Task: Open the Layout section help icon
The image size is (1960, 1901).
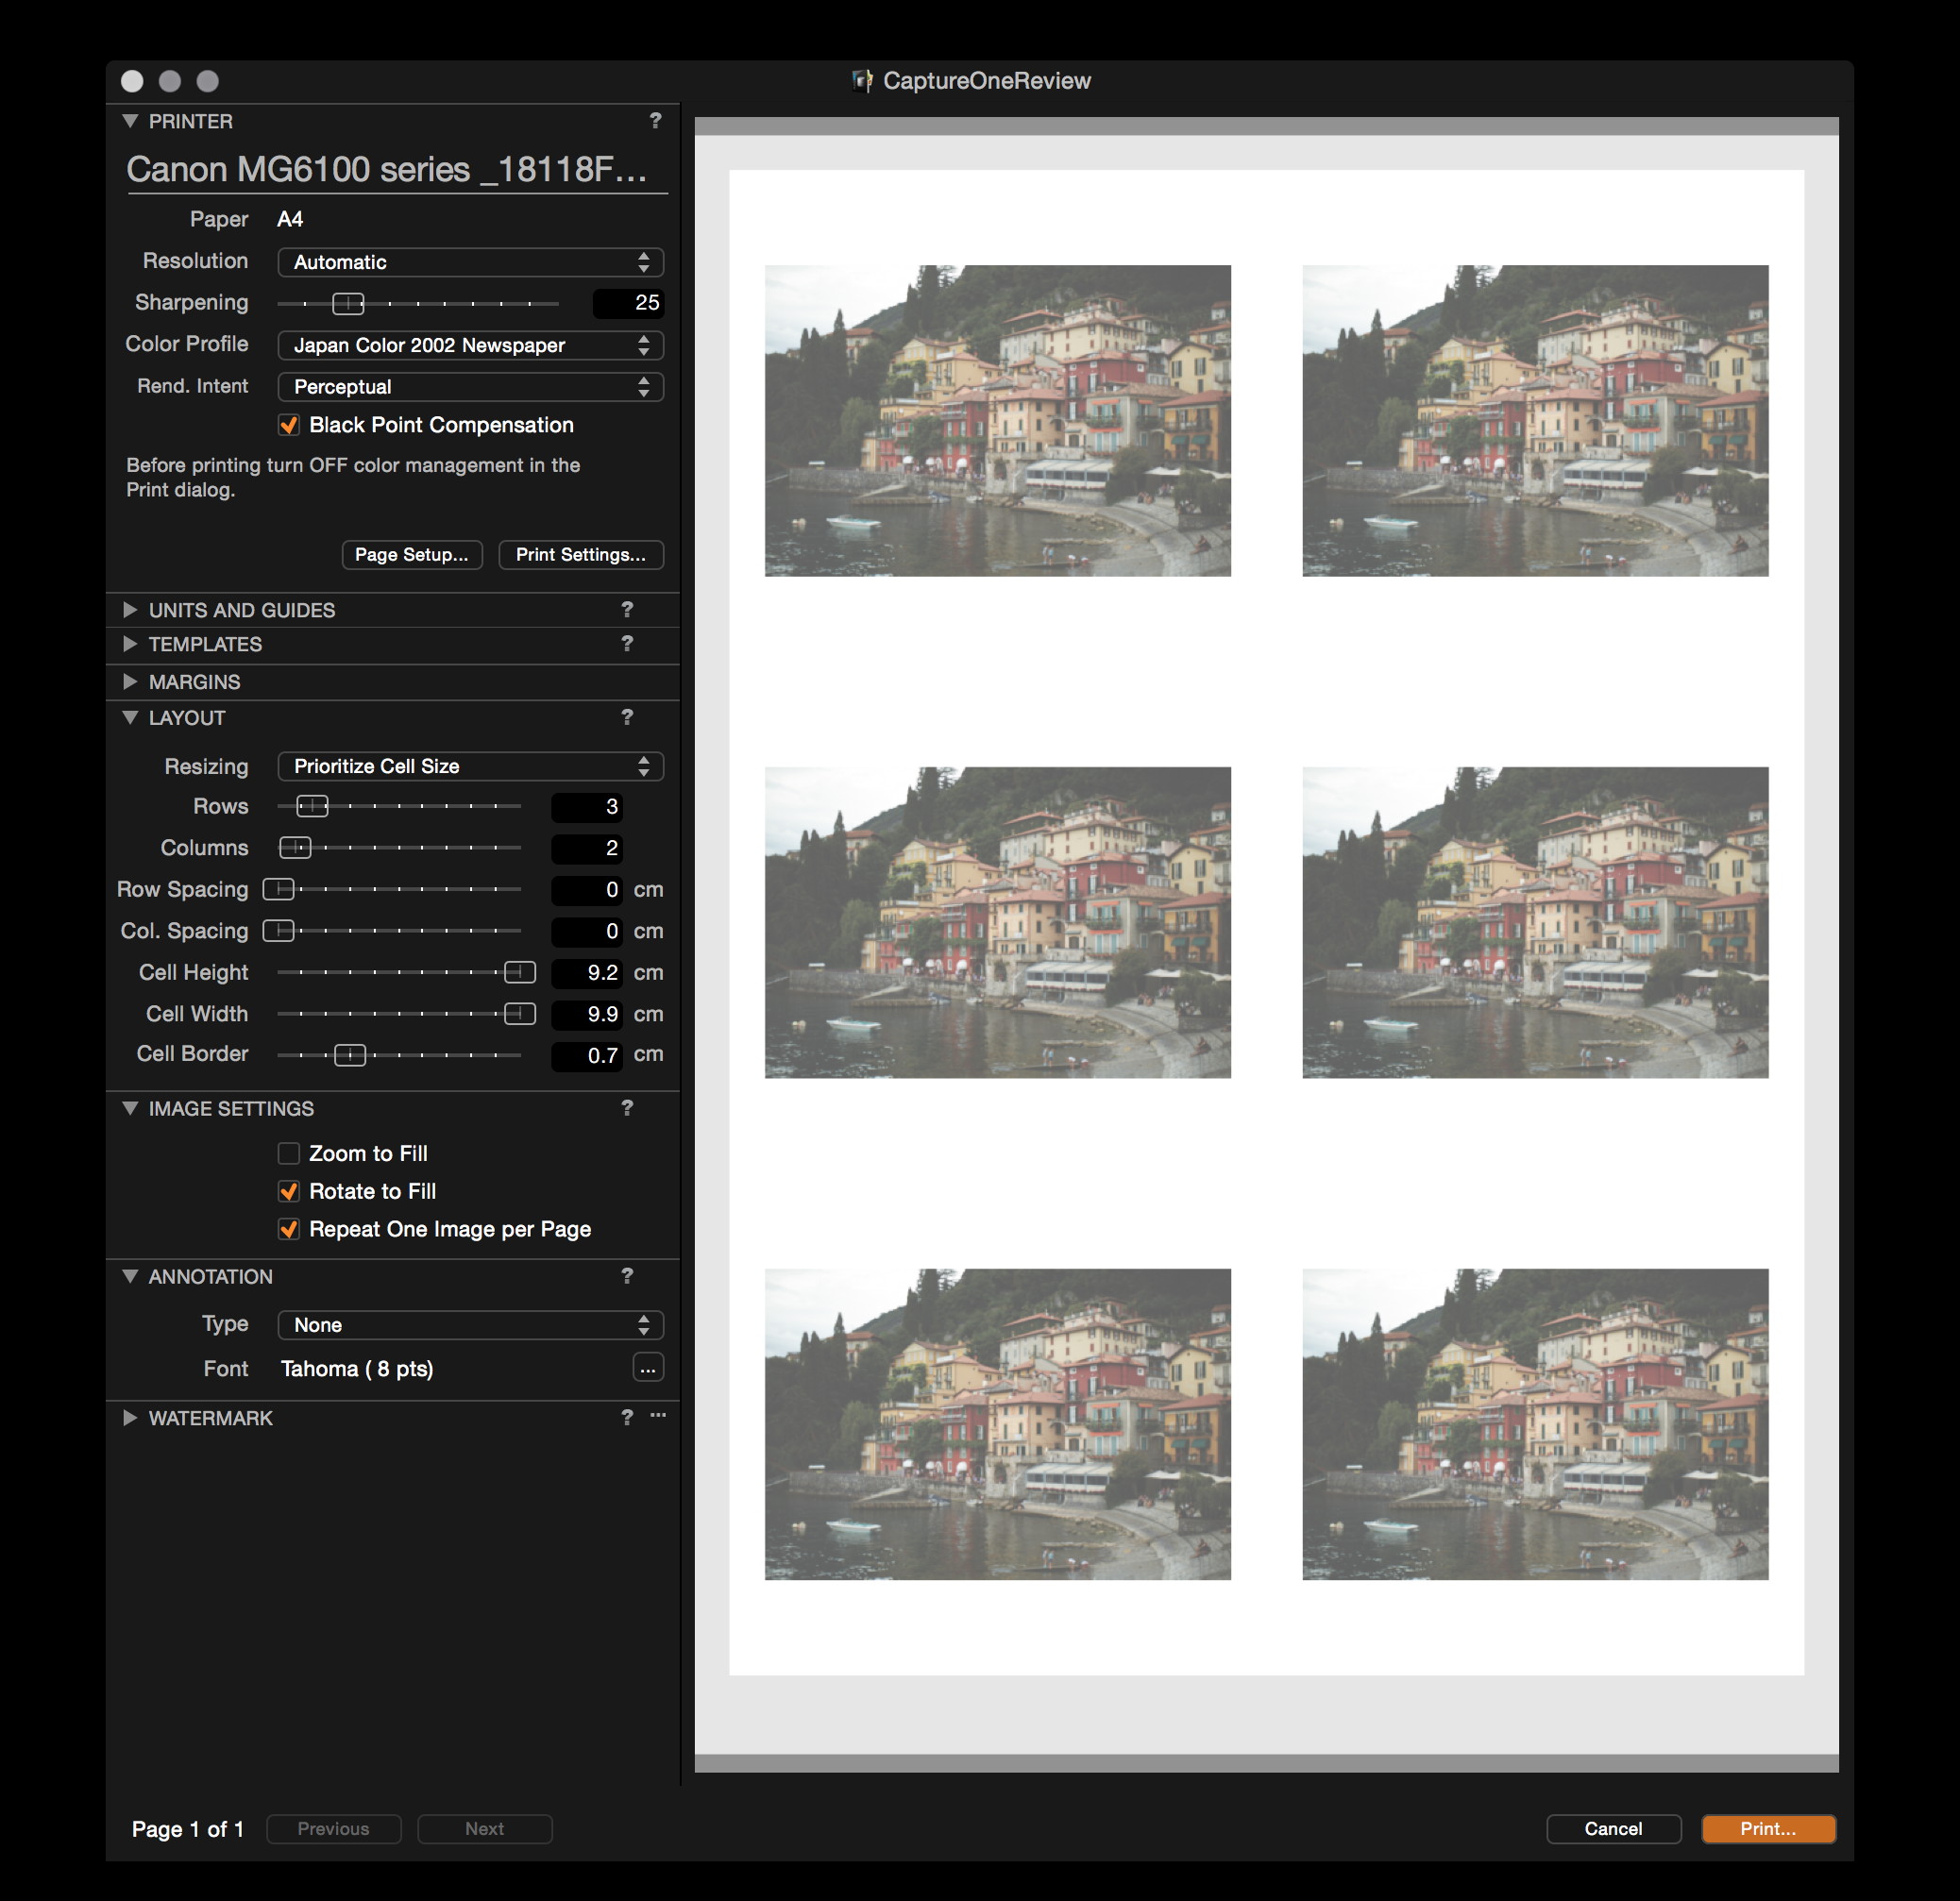Action: (627, 717)
